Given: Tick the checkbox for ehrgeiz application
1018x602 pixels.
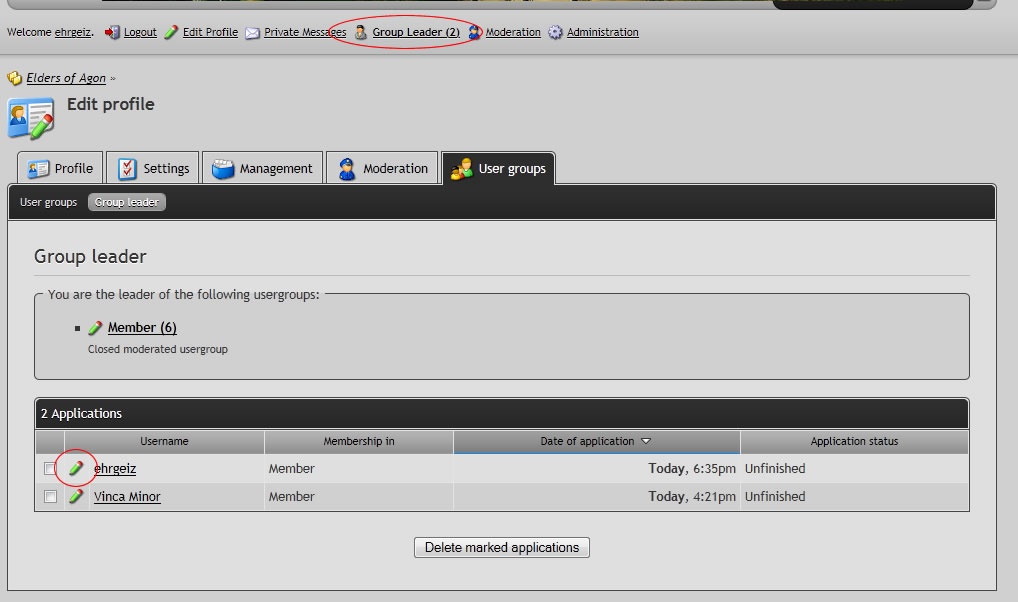Looking at the screenshot, I should click(x=50, y=469).
